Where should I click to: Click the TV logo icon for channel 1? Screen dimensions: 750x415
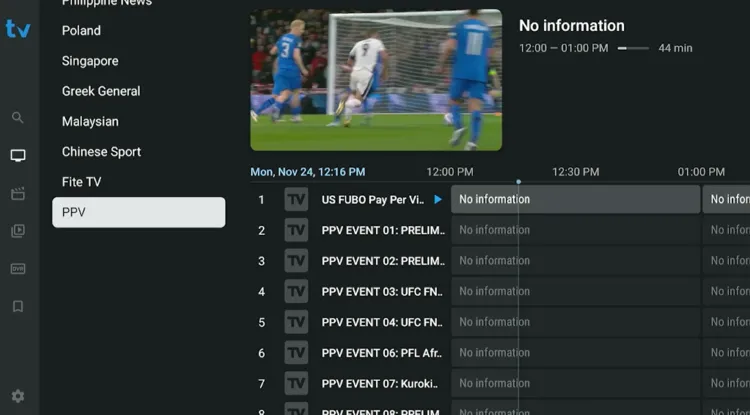tap(296, 199)
